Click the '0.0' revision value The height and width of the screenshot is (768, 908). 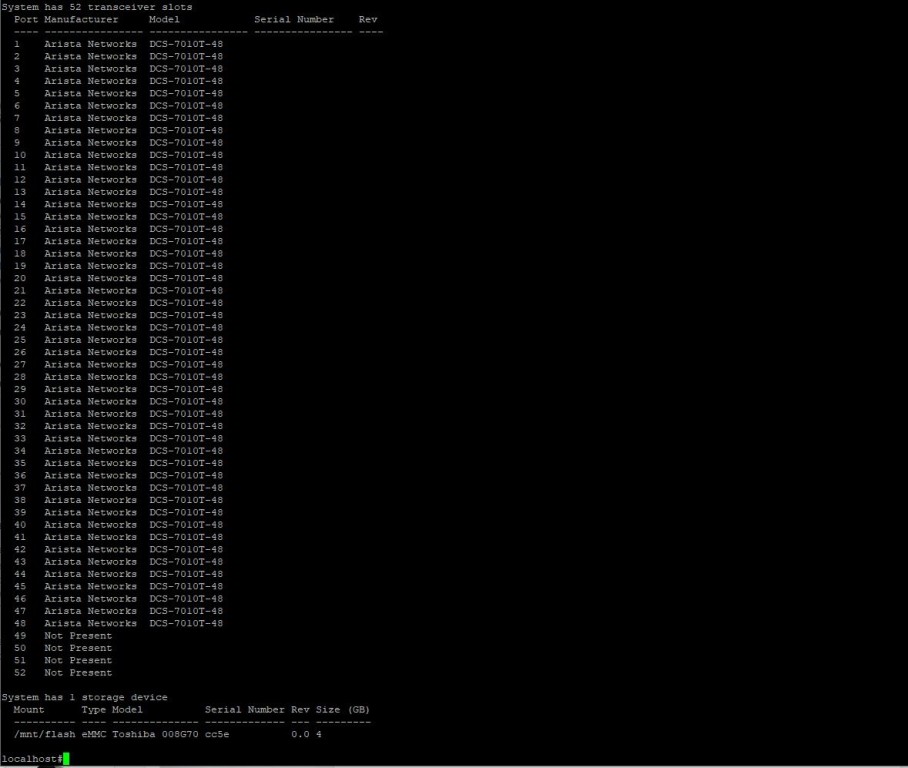click(x=300, y=734)
